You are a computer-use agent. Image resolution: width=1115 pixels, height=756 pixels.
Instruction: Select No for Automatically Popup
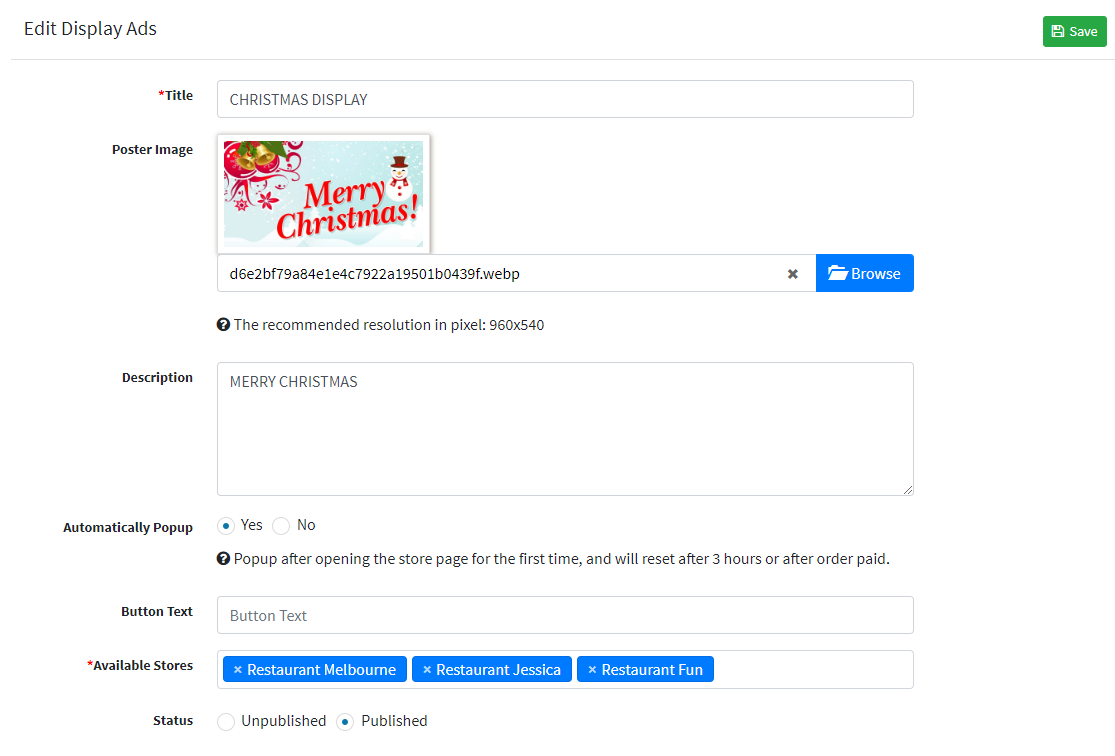pos(281,526)
